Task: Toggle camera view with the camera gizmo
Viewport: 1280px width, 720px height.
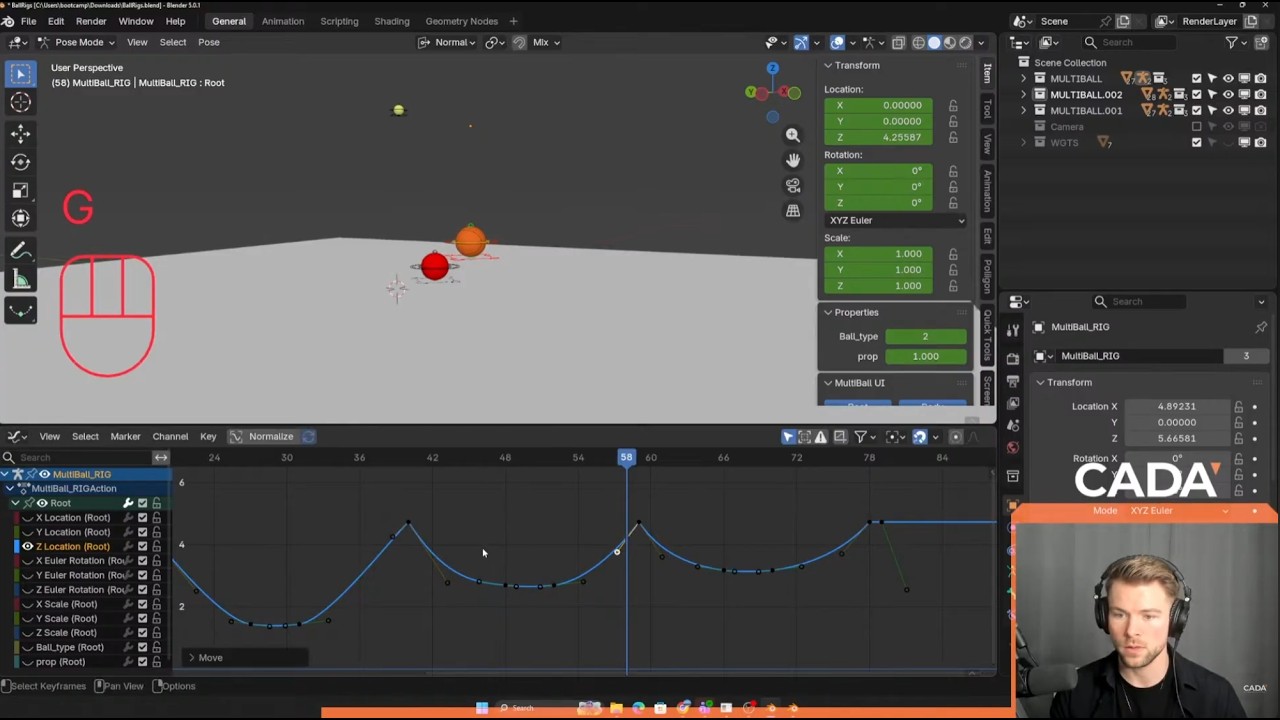Action: tap(793, 186)
